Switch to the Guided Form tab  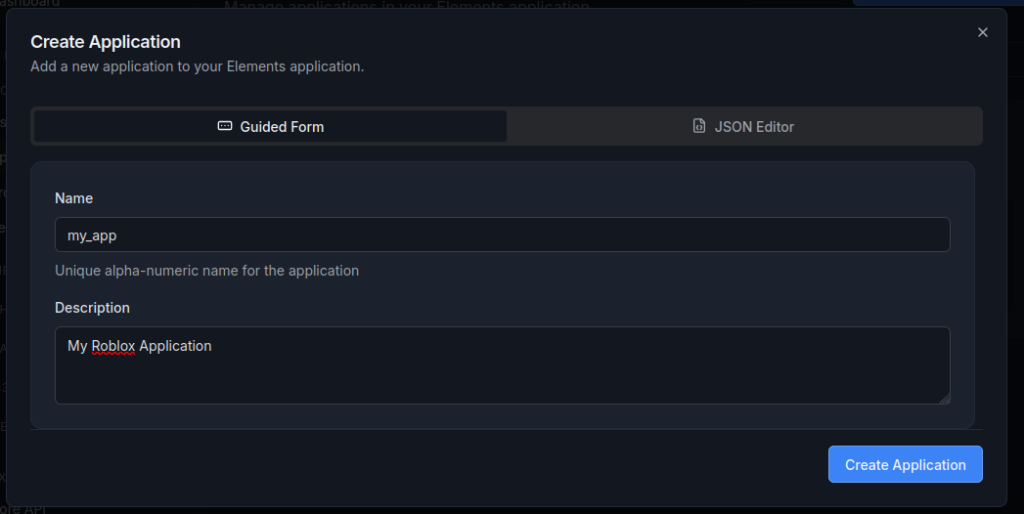click(270, 127)
